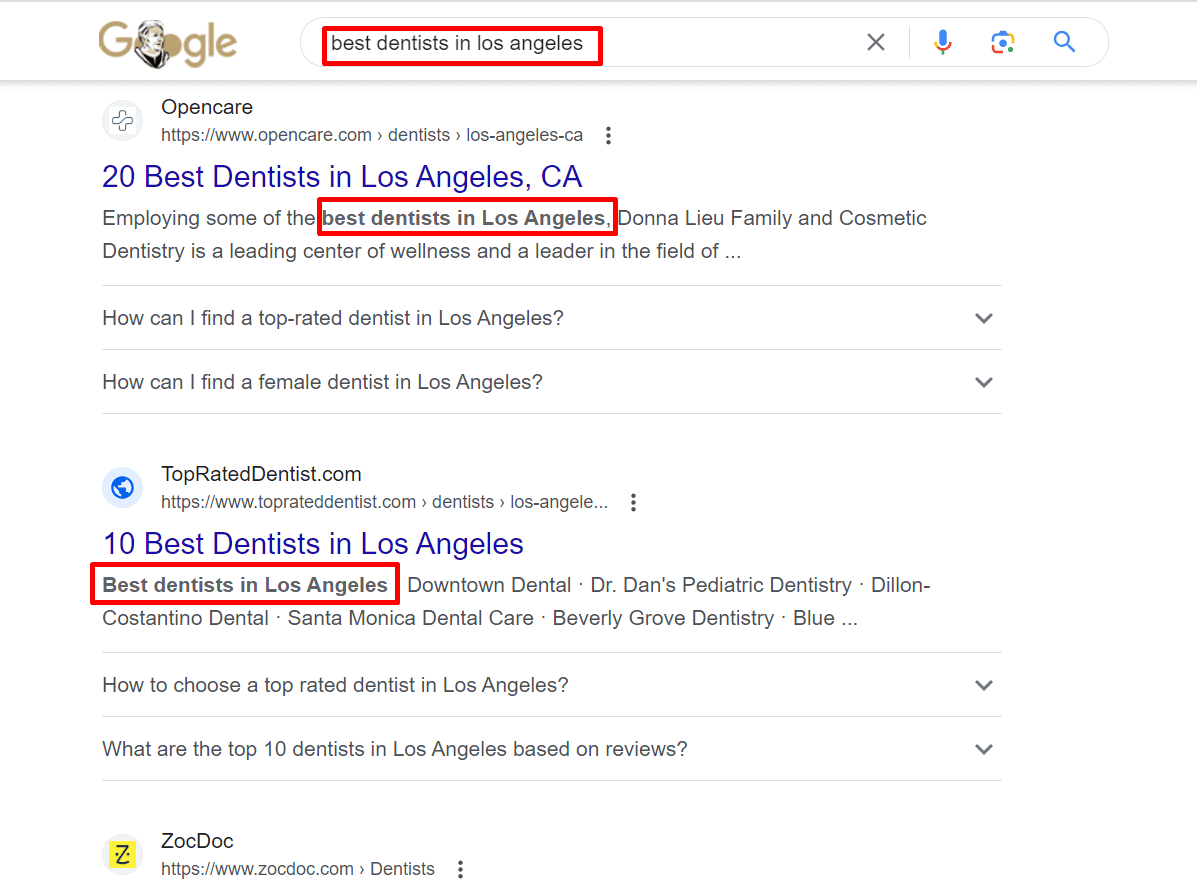Screen dimensions: 1197x889
Task: Open three-dot menu for ZocDoc result
Action: [460, 869]
